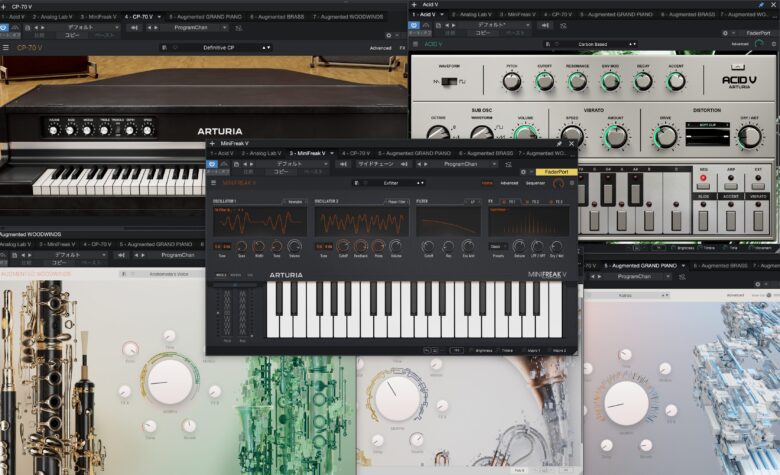
Task: Click the Acid V Distortion Drive knob
Action: 665,137
